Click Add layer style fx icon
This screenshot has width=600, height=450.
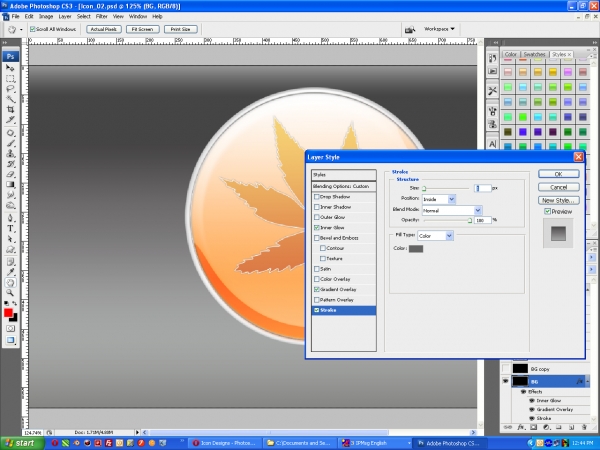[520, 427]
